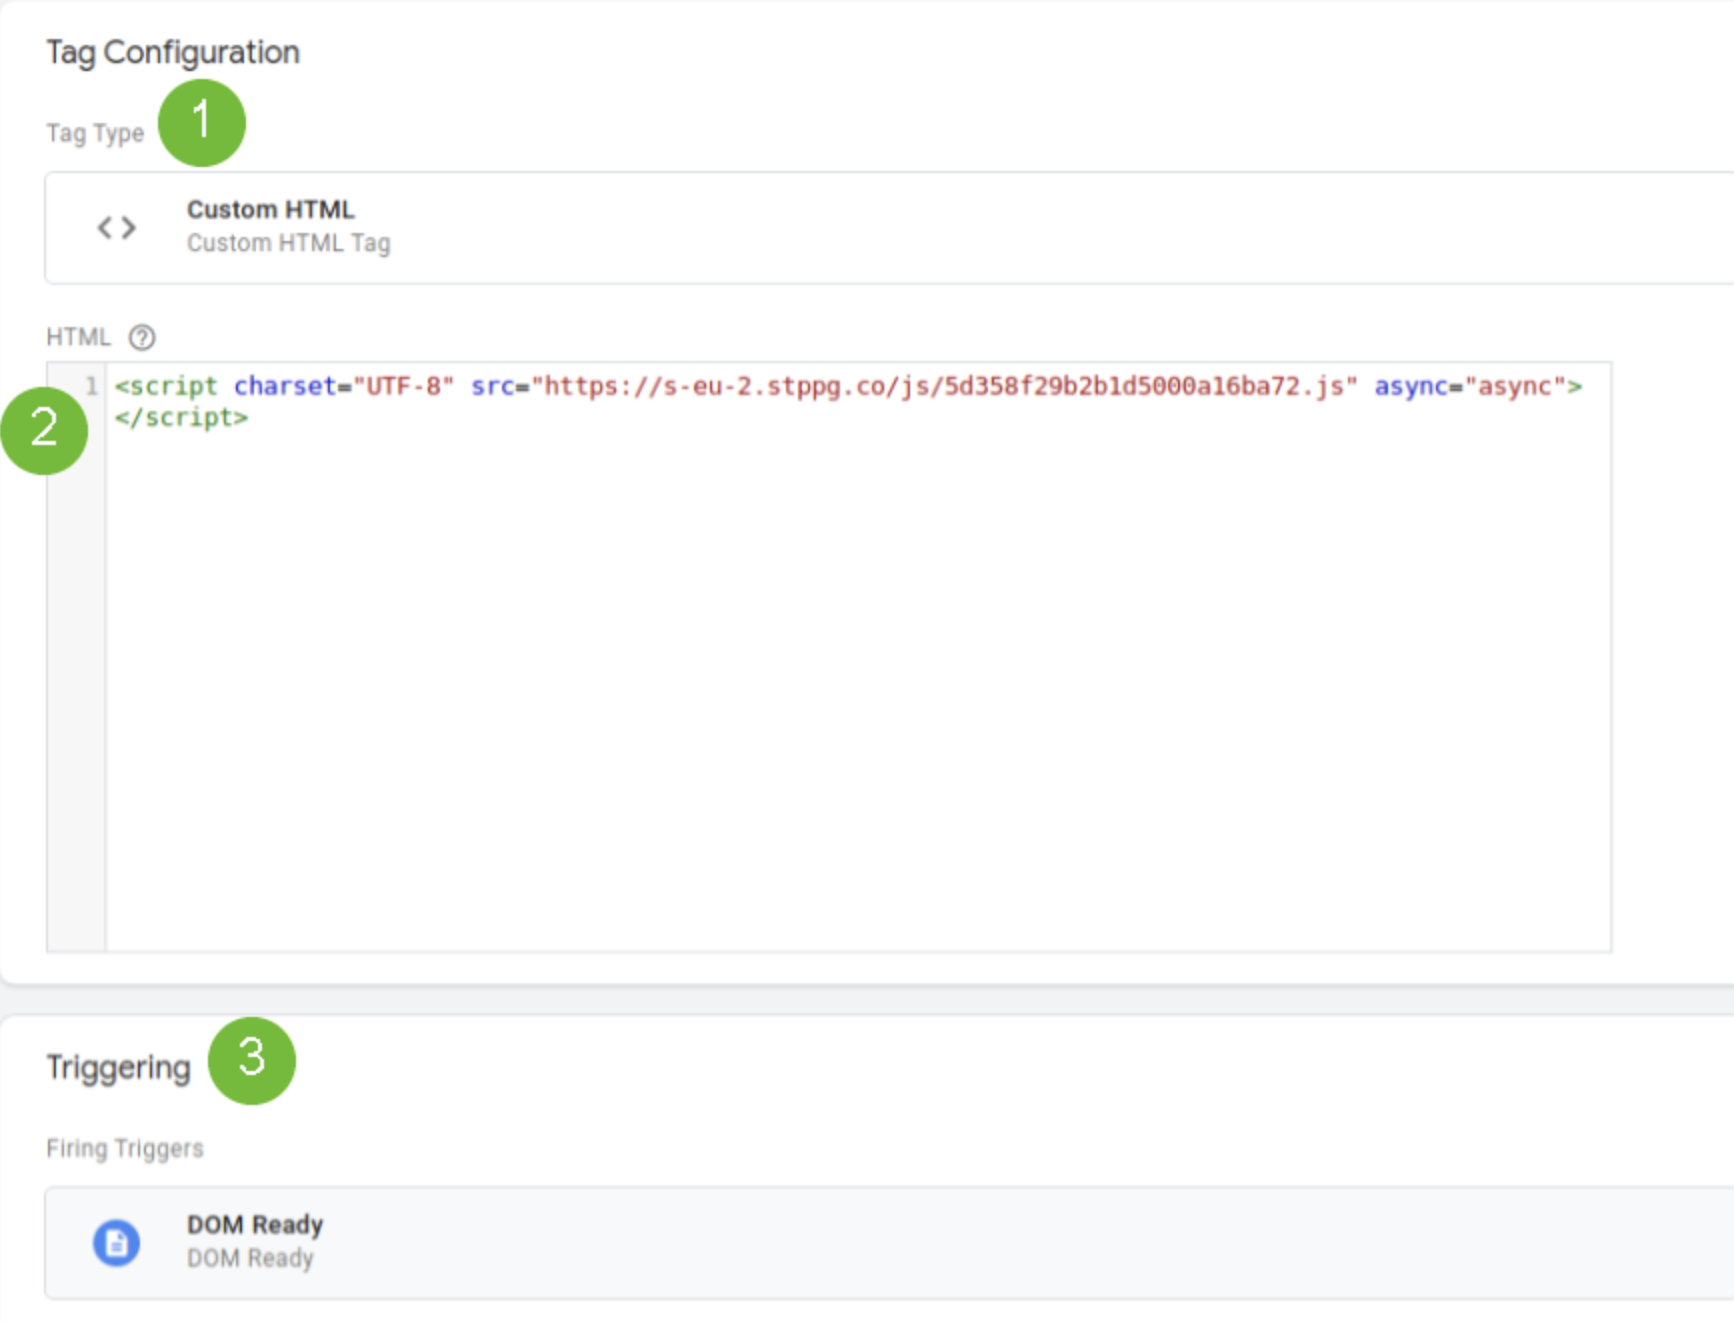Image resolution: width=1734 pixels, height=1322 pixels.
Task: Click the blue DOM Ready trigger icon
Action: (x=116, y=1243)
